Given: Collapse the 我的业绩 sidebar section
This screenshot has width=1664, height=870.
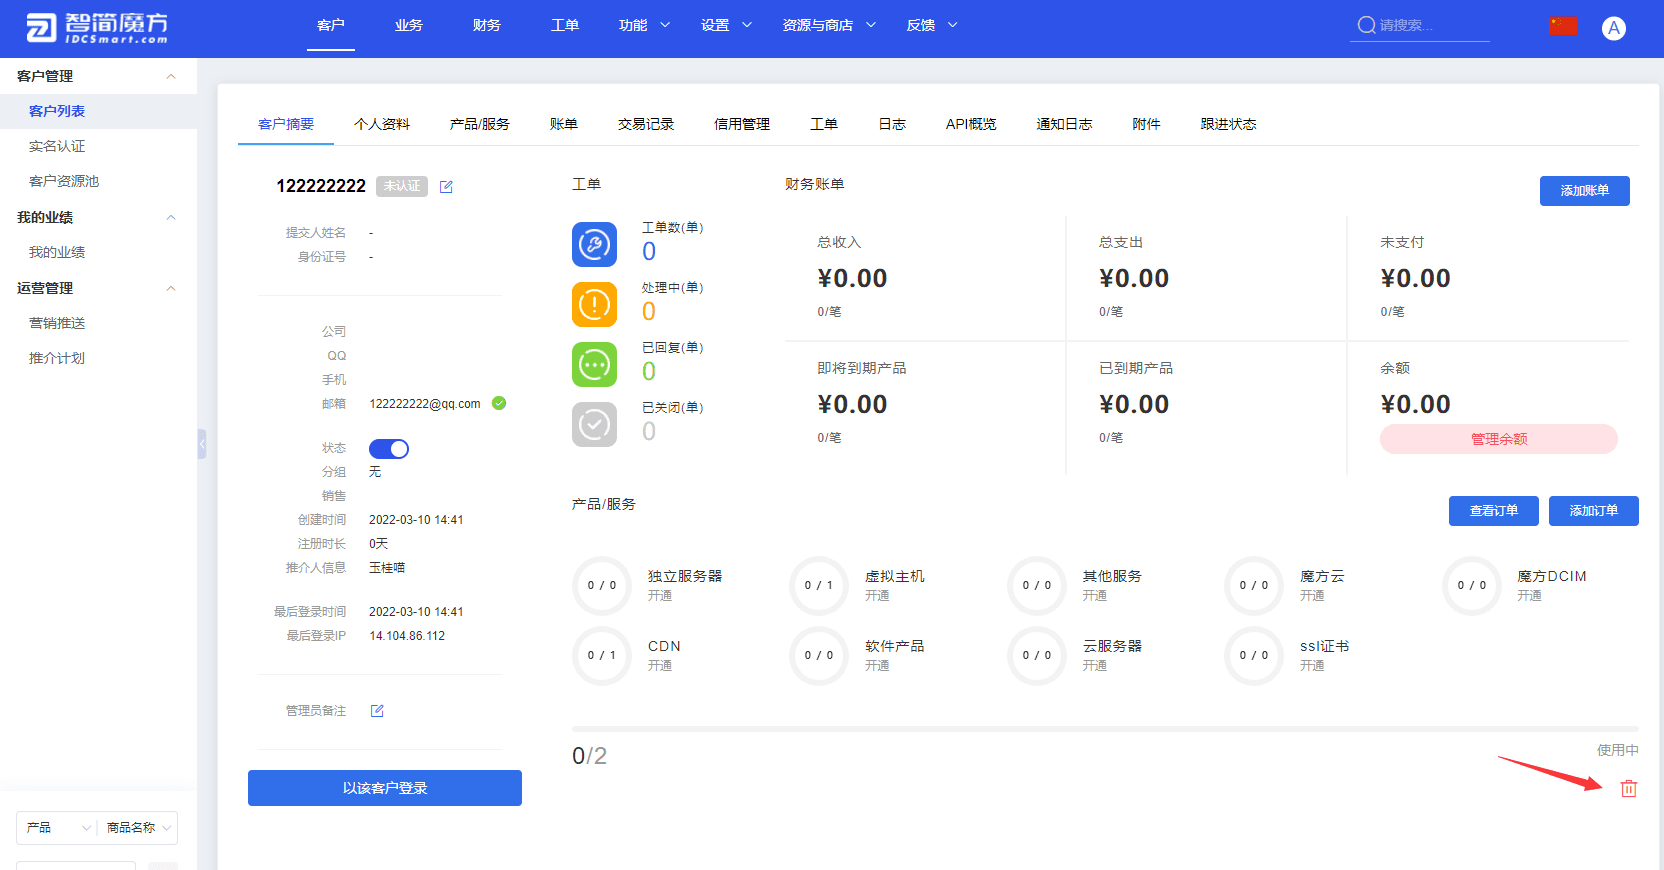Looking at the screenshot, I should (x=171, y=217).
